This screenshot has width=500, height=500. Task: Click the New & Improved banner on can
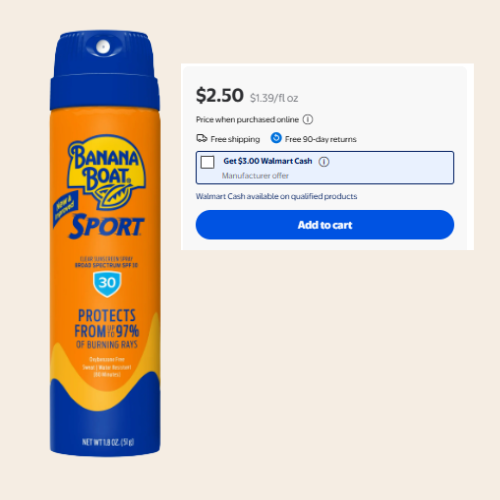coord(65,207)
